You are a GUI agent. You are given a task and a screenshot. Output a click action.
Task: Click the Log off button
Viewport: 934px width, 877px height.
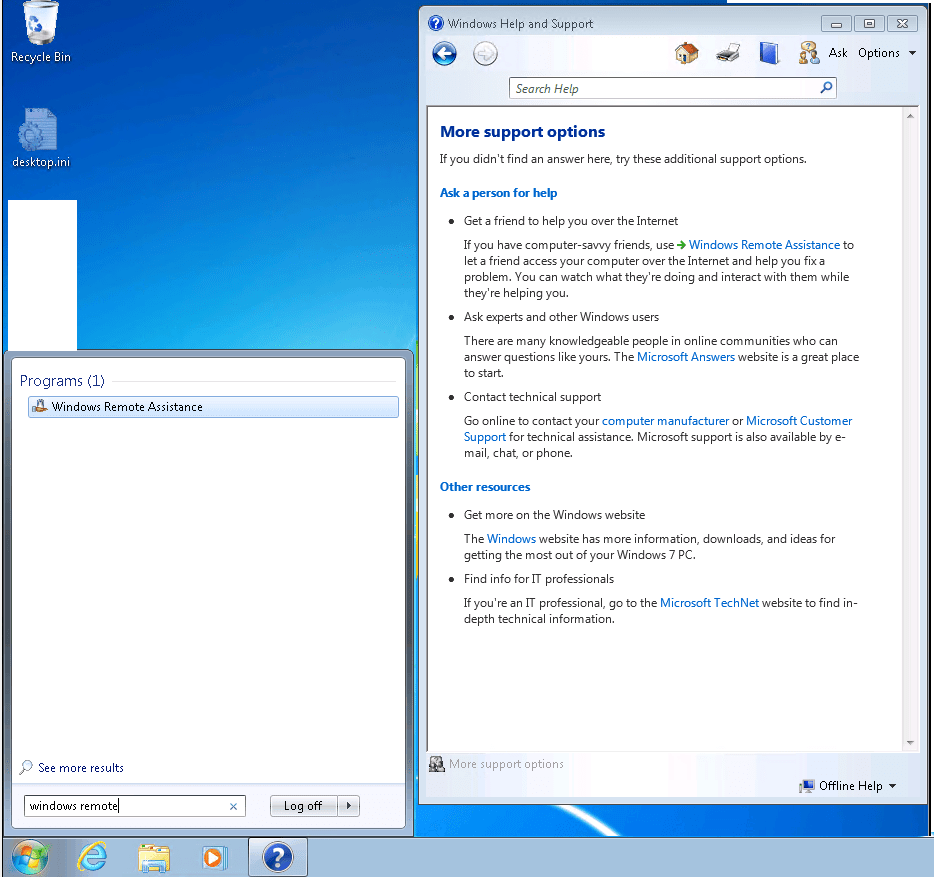click(303, 806)
